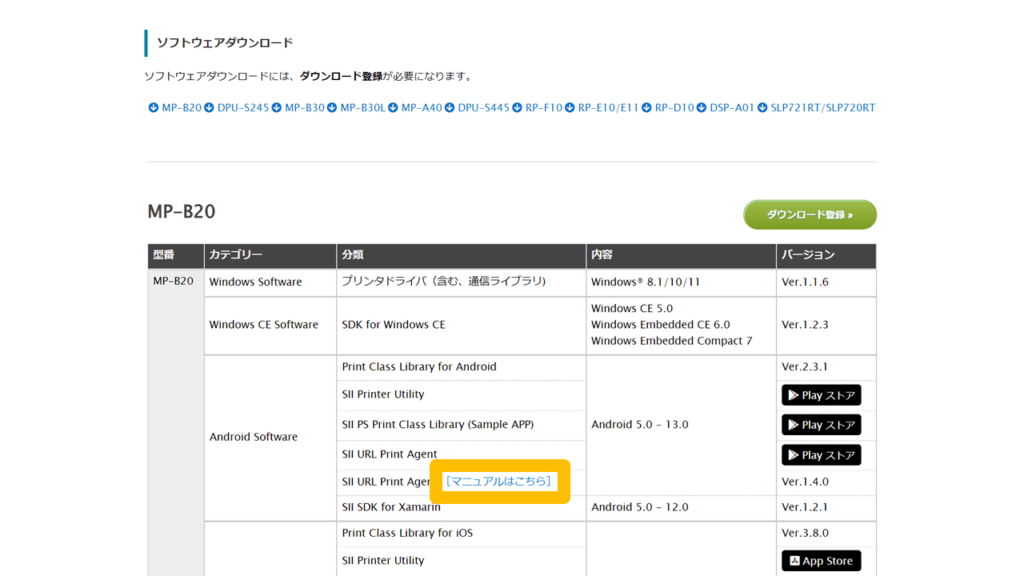Click the 分類 column header
The width and height of the screenshot is (1024, 576).
point(461,255)
